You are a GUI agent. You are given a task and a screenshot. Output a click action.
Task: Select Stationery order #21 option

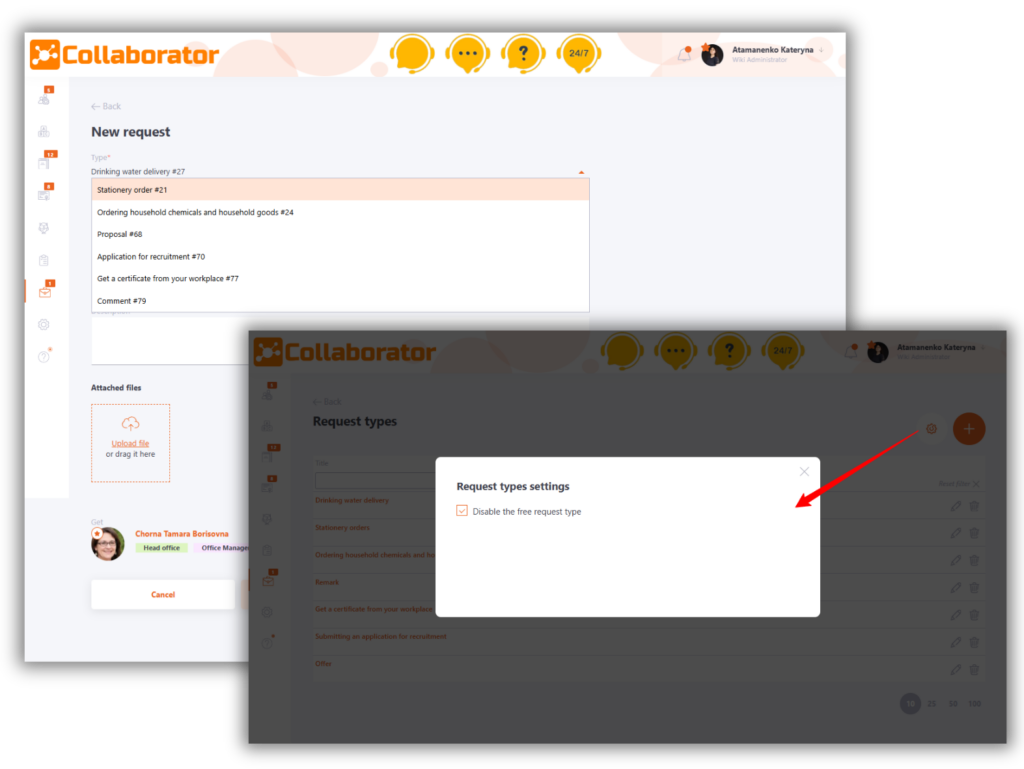coord(340,190)
